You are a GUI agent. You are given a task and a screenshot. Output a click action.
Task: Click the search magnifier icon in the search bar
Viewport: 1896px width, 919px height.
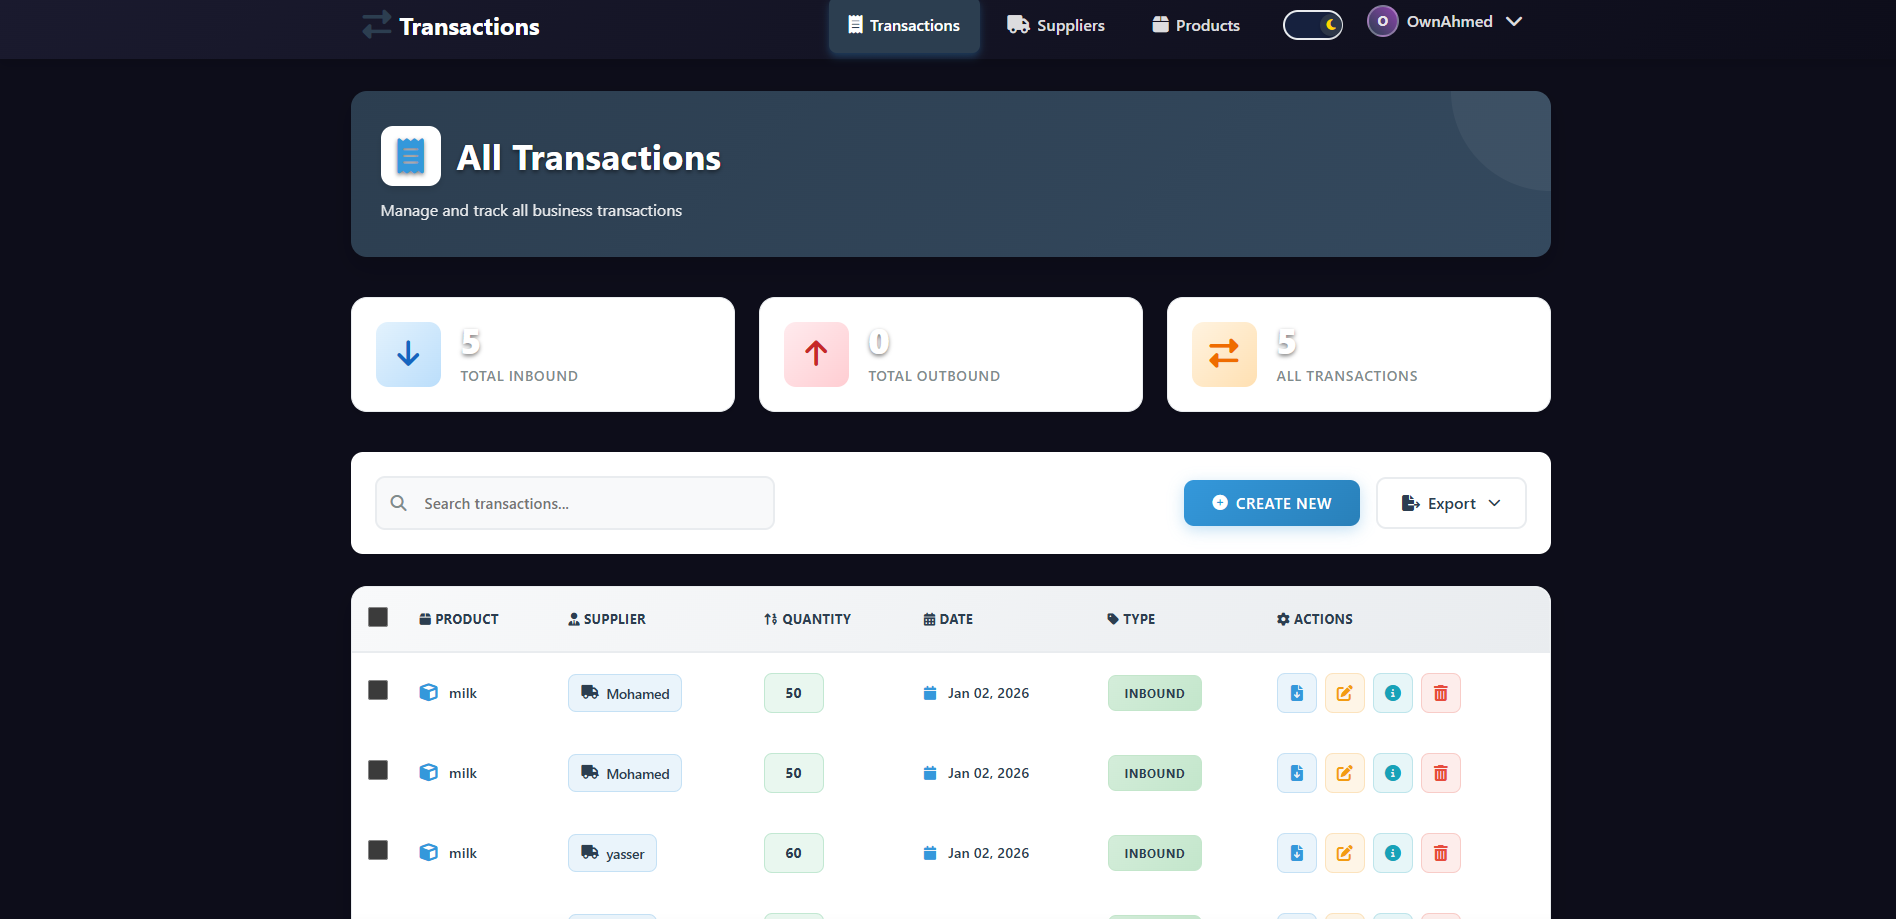click(399, 503)
